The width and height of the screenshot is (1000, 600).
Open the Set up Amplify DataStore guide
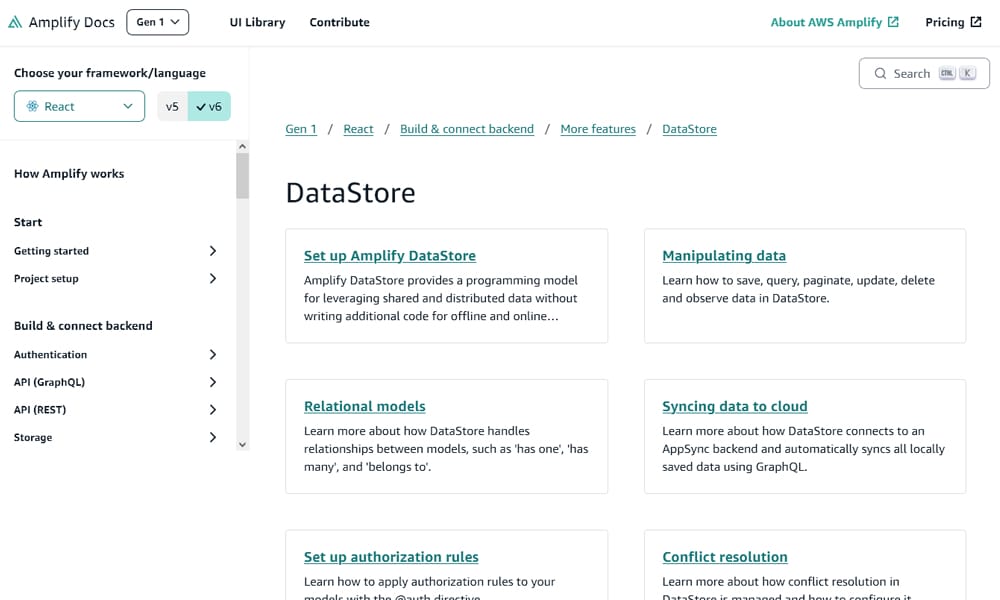(390, 255)
